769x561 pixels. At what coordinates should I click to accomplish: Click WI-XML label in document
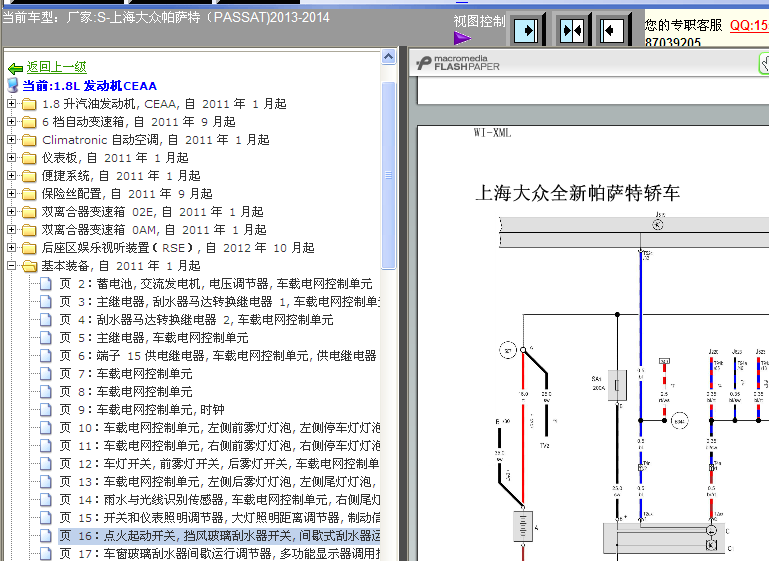click(492, 133)
